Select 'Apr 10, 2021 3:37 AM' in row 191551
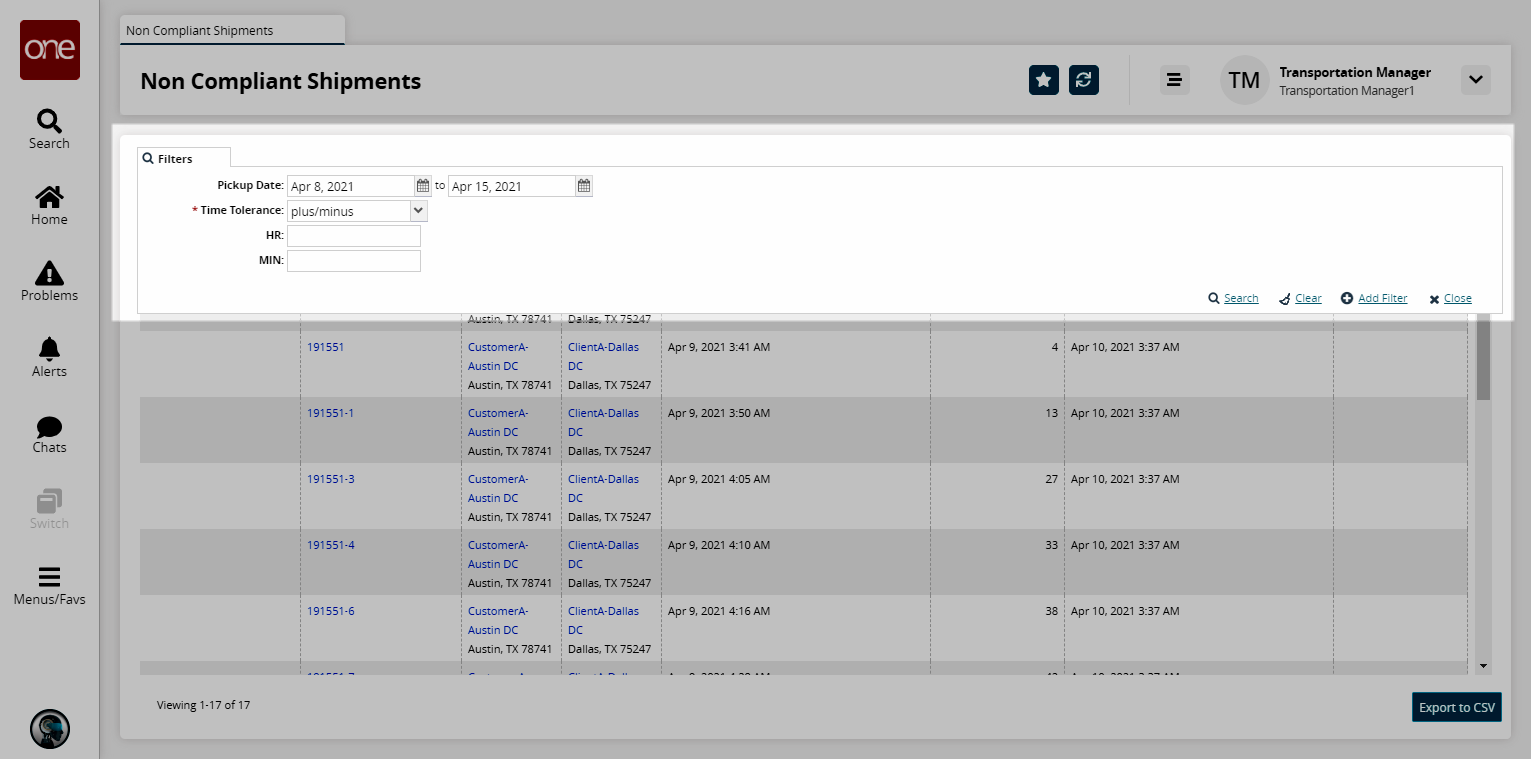1531x759 pixels. coord(1125,347)
